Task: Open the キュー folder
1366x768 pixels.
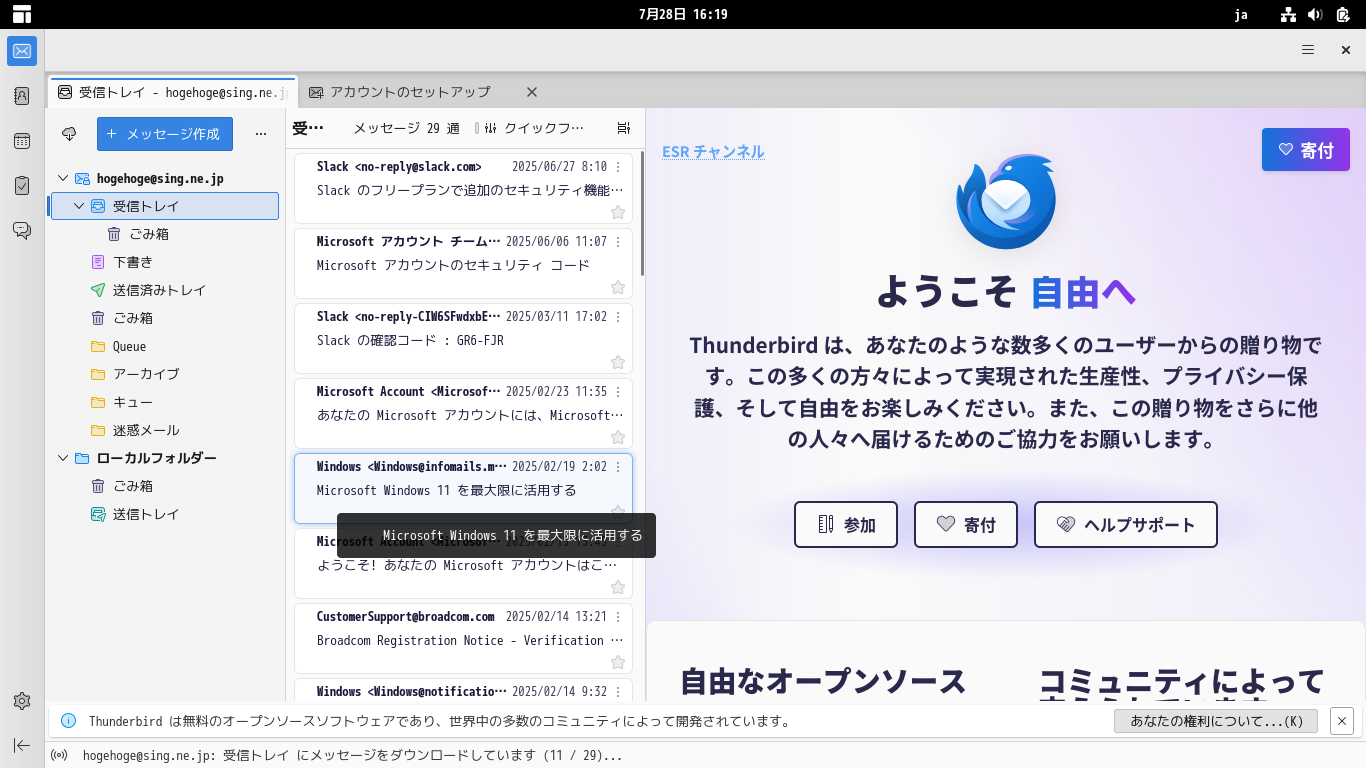Action: coord(165,402)
